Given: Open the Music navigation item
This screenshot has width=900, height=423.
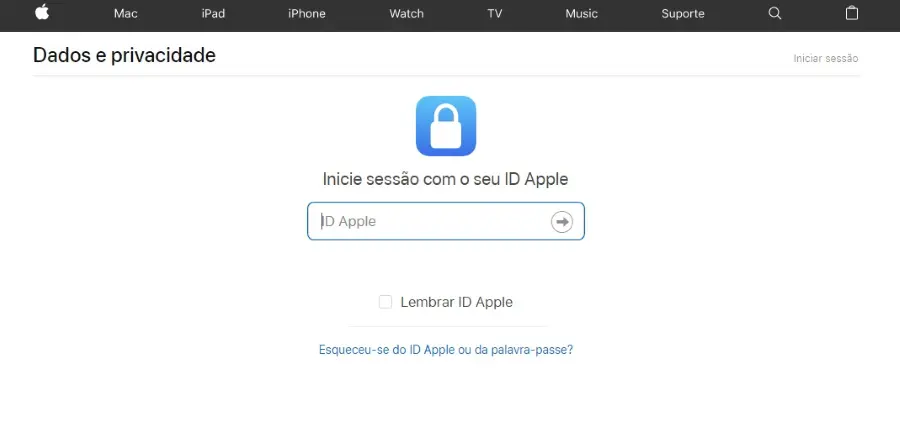Looking at the screenshot, I should coord(581,14).
